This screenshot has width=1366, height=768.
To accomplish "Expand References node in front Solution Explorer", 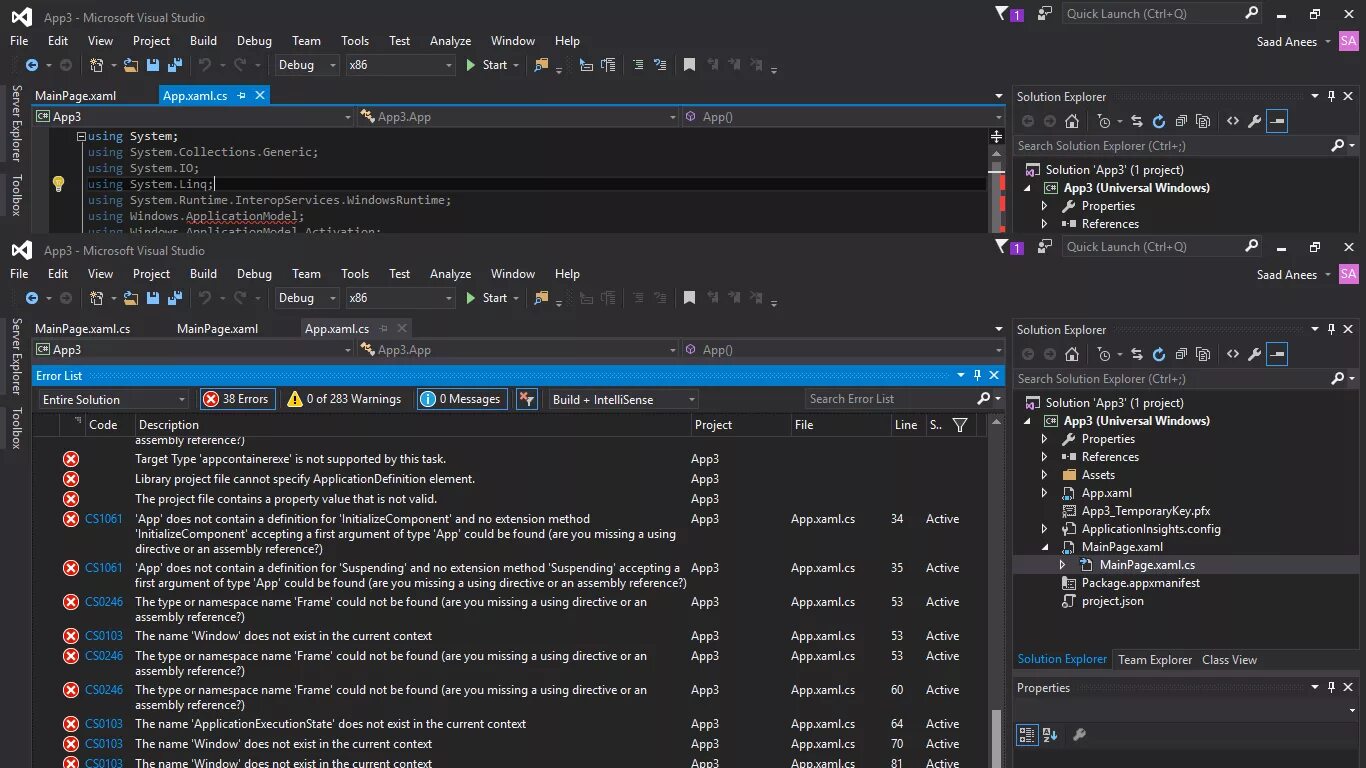I will point(1044,457).
